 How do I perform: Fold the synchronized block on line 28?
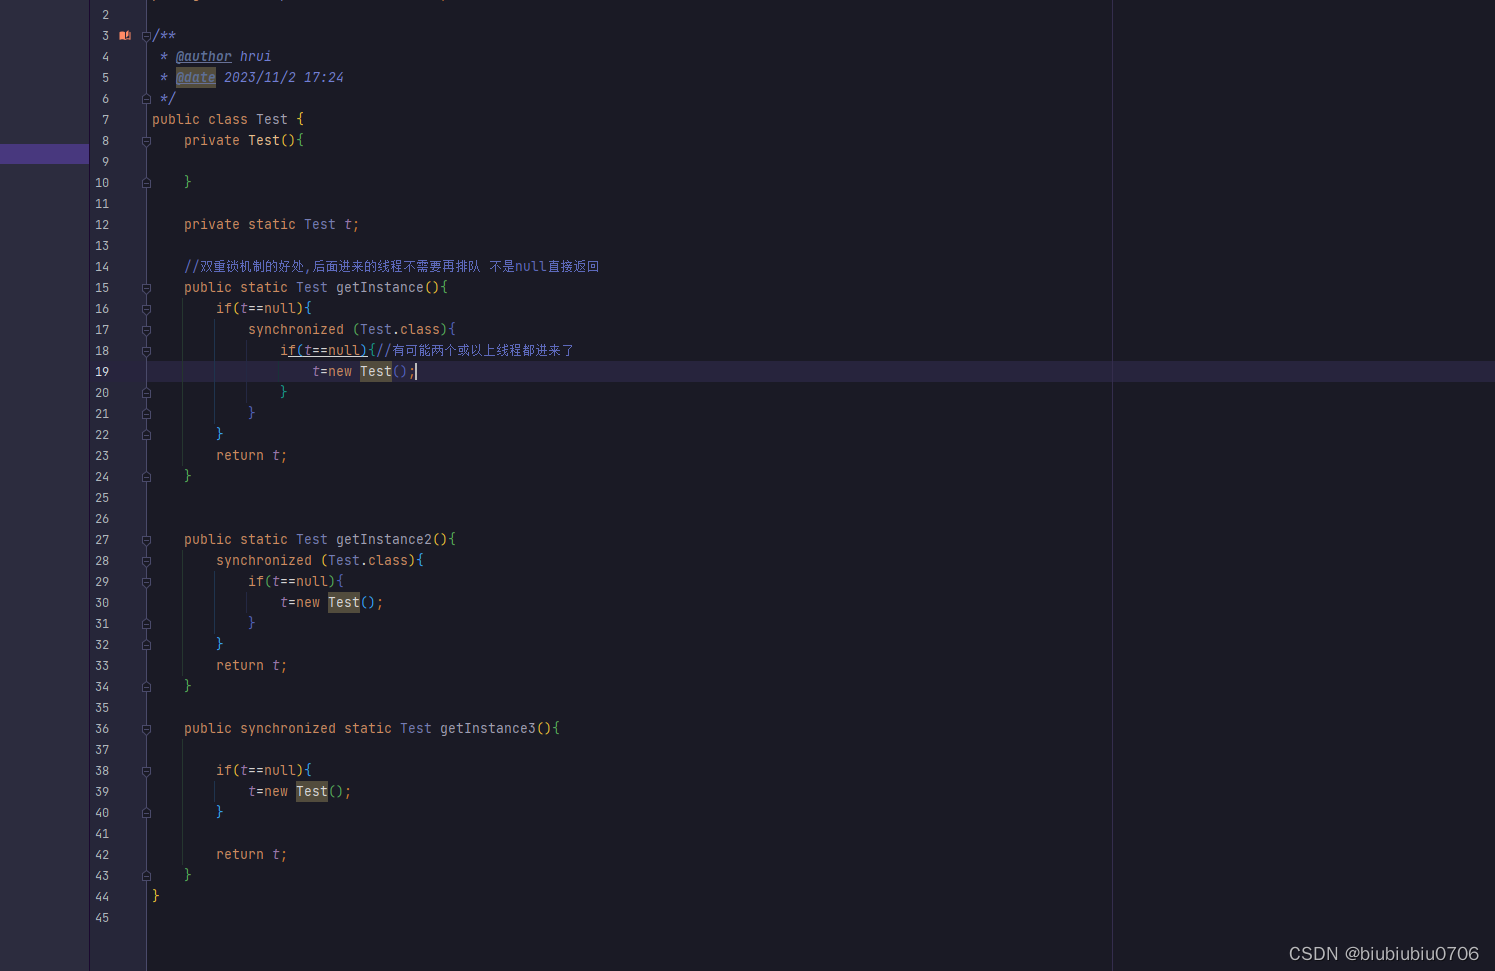coord(146,561)
